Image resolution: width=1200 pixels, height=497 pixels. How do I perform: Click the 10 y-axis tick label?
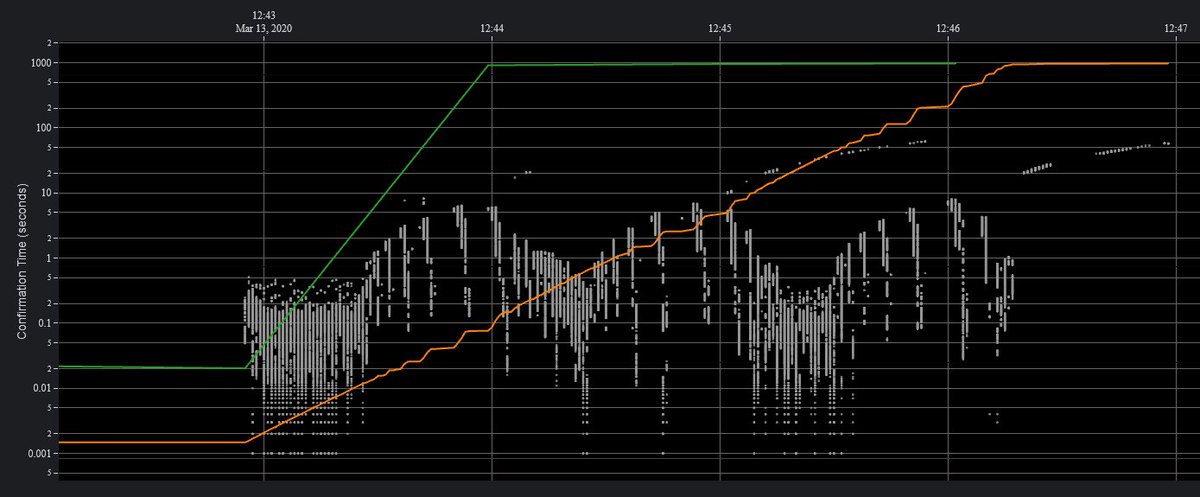(46, 193)
